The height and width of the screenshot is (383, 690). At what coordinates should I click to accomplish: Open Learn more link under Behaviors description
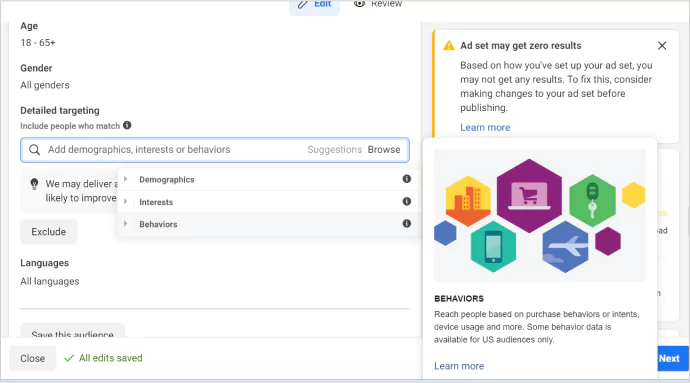click(x=459, y=366)
